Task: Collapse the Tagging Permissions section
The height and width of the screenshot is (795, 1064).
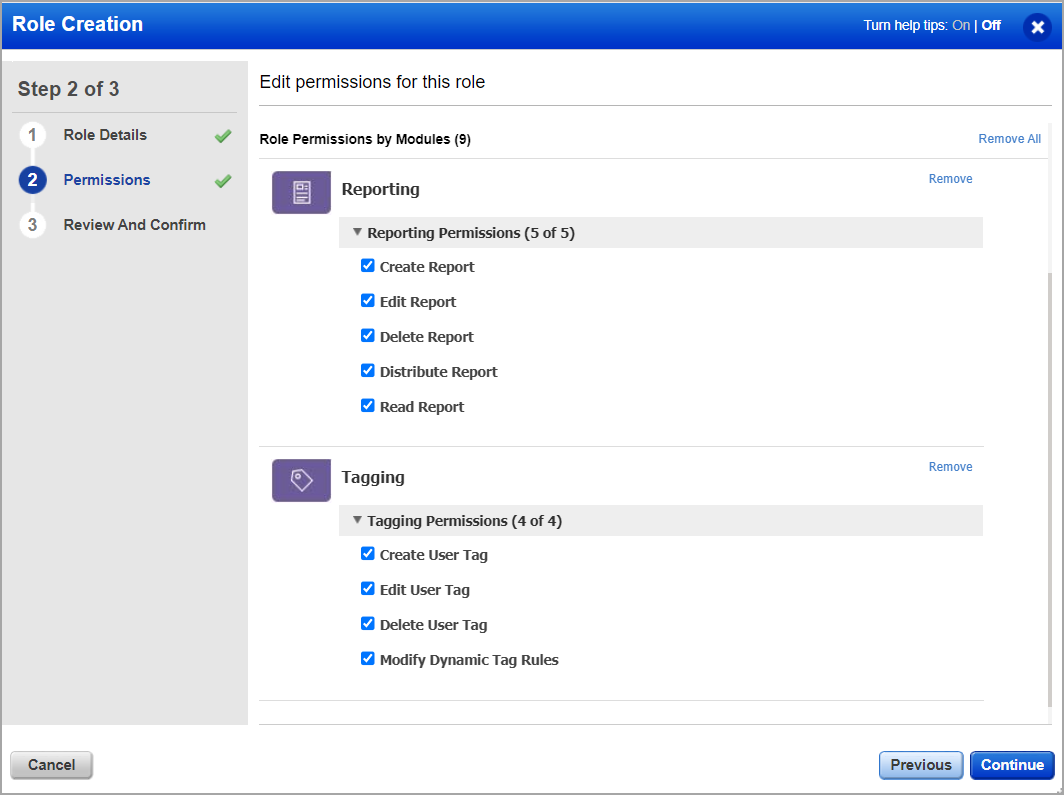Action: click(x=357, y=520)
